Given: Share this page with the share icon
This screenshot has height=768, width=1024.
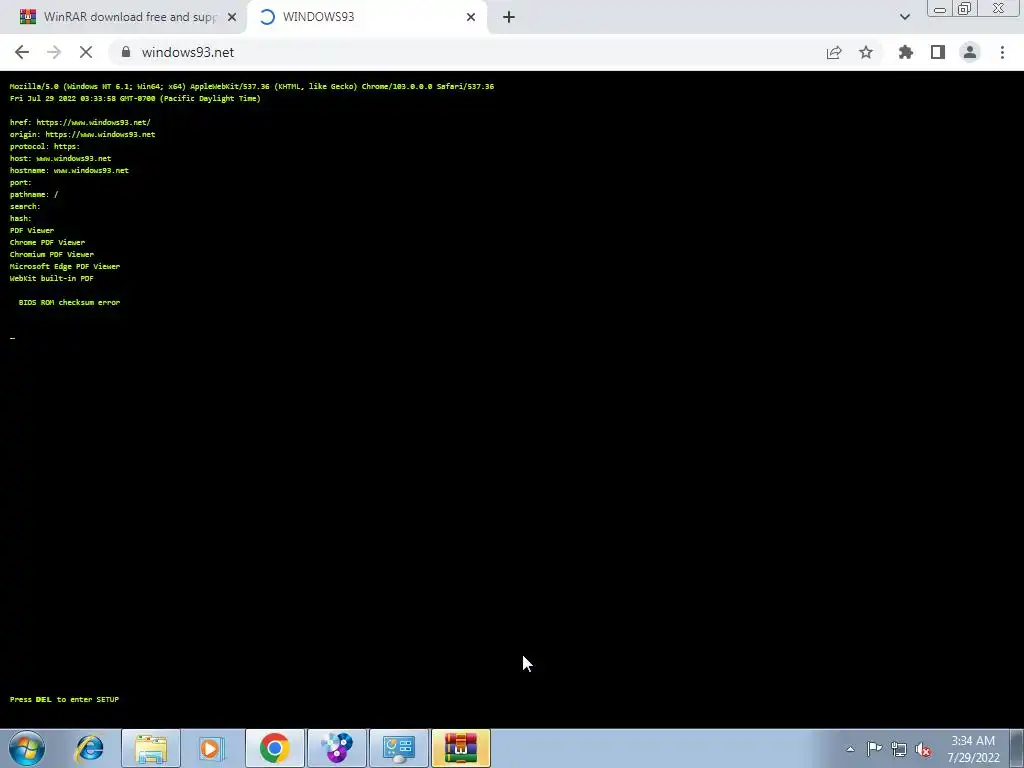Looking at the screenshot, I should 834,52.
